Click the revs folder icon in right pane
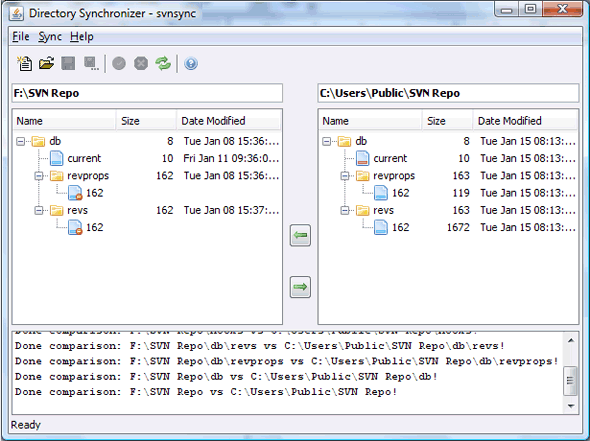Image resolution: width=590 pixels, height=441 pixels. (x=363, y=210)
